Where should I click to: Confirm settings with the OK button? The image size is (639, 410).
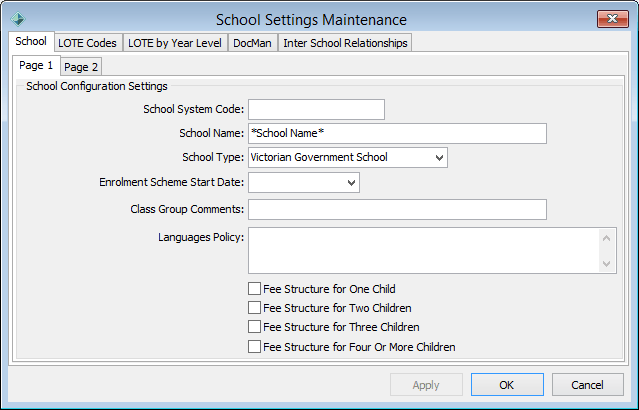tap(507, 385)
